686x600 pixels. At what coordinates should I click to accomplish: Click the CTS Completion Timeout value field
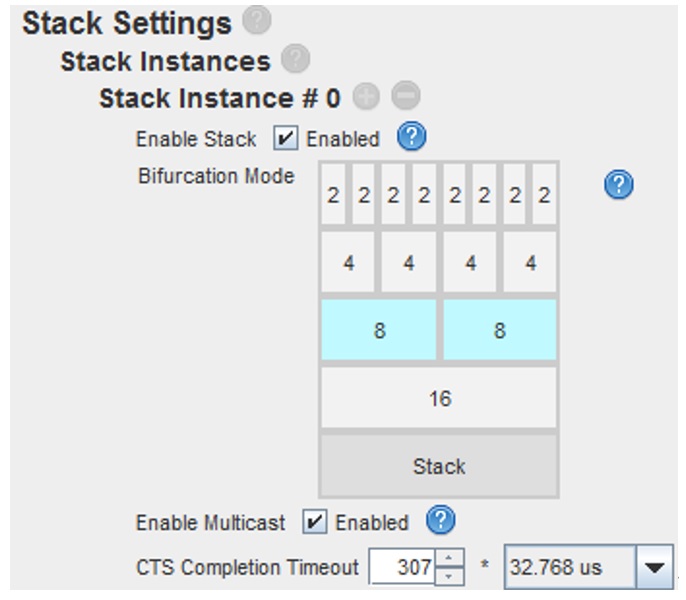[x=403, y=568]
